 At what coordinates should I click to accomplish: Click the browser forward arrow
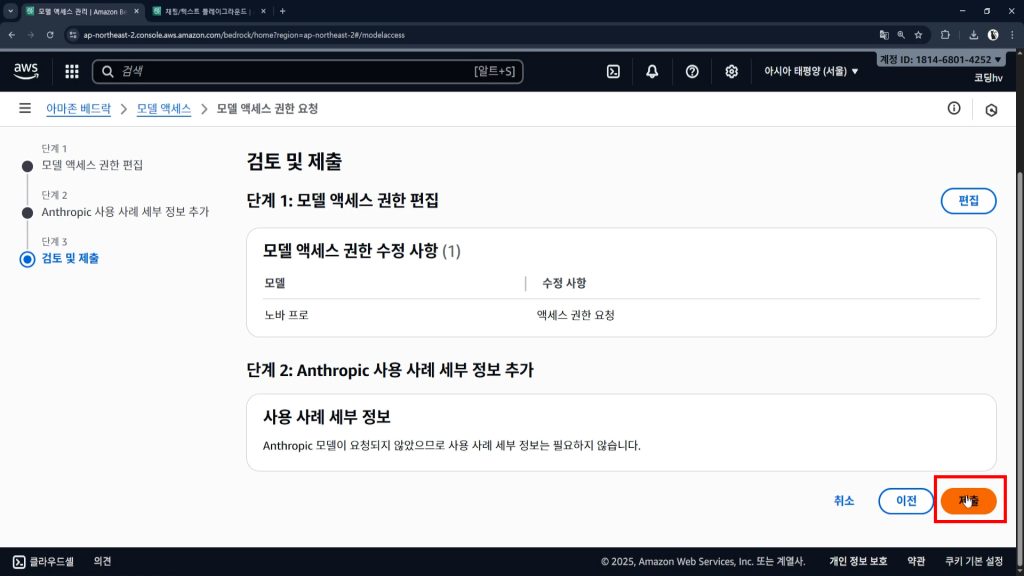31,35
